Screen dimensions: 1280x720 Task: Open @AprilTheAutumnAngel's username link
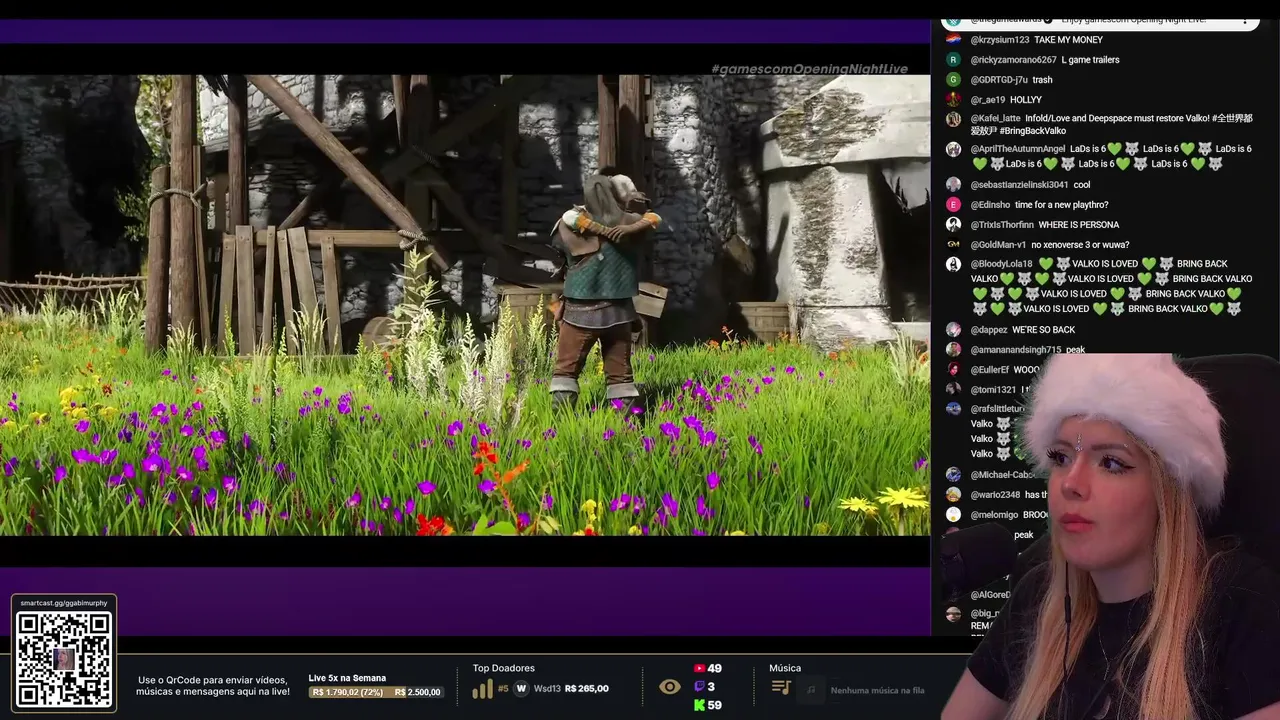point(1018,149)
